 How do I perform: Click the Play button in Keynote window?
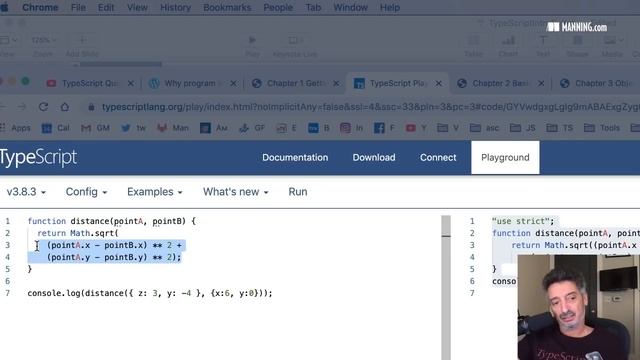pyautogui.click(x=252, y=45)
